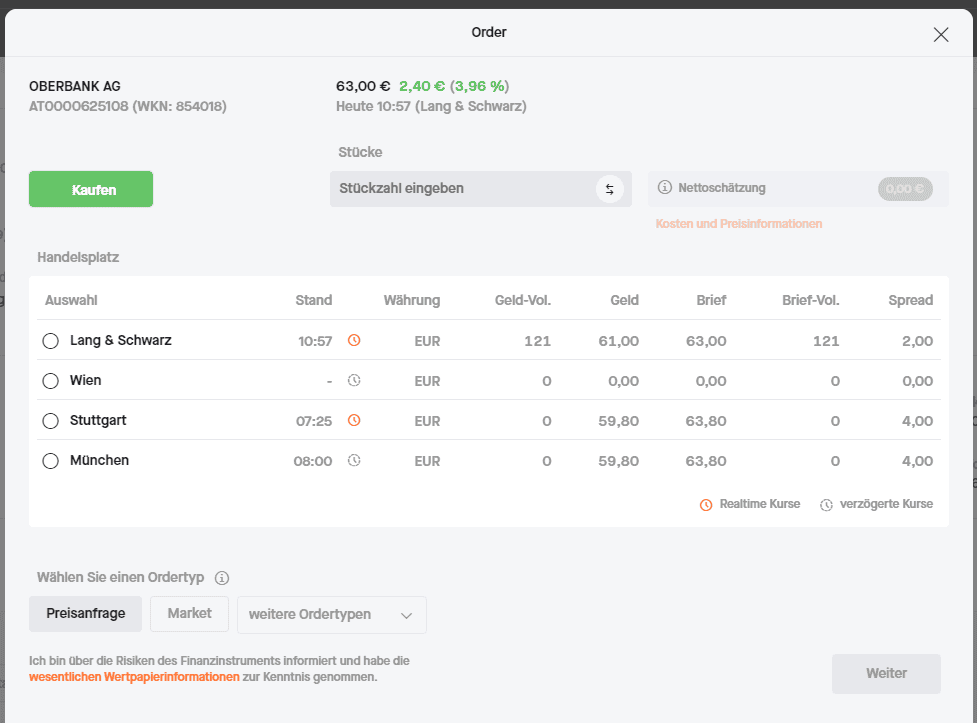Open wesentlichen Wertpapierinformationen link

(x=134, y=677)
